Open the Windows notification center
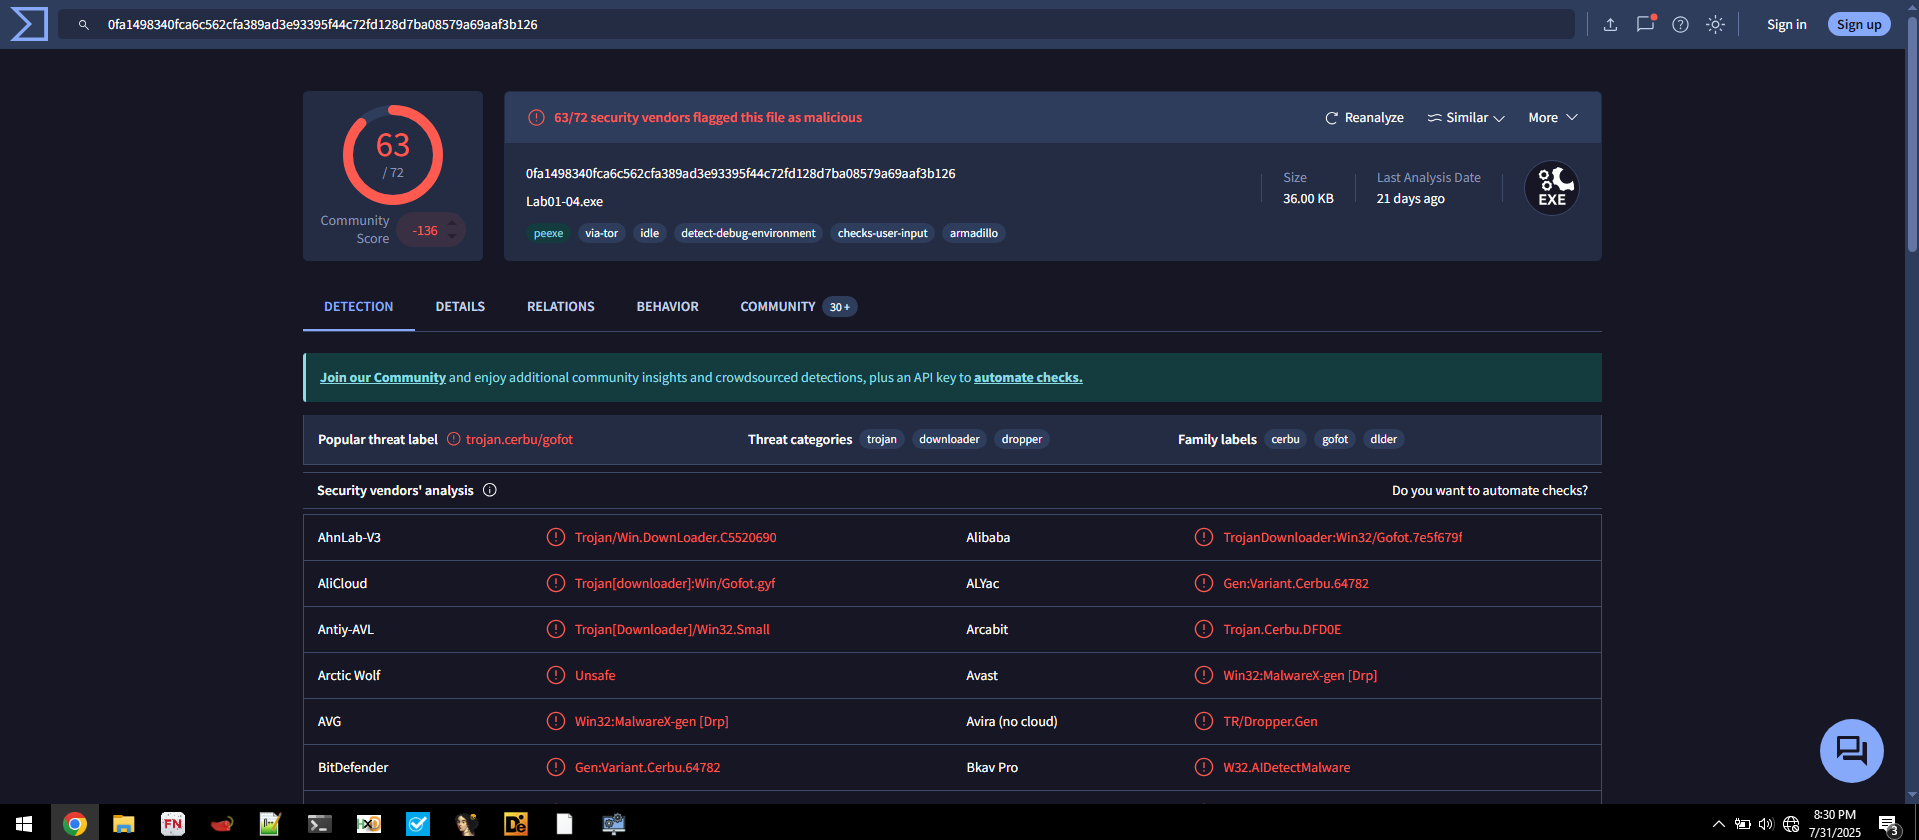 point(1888,824)
